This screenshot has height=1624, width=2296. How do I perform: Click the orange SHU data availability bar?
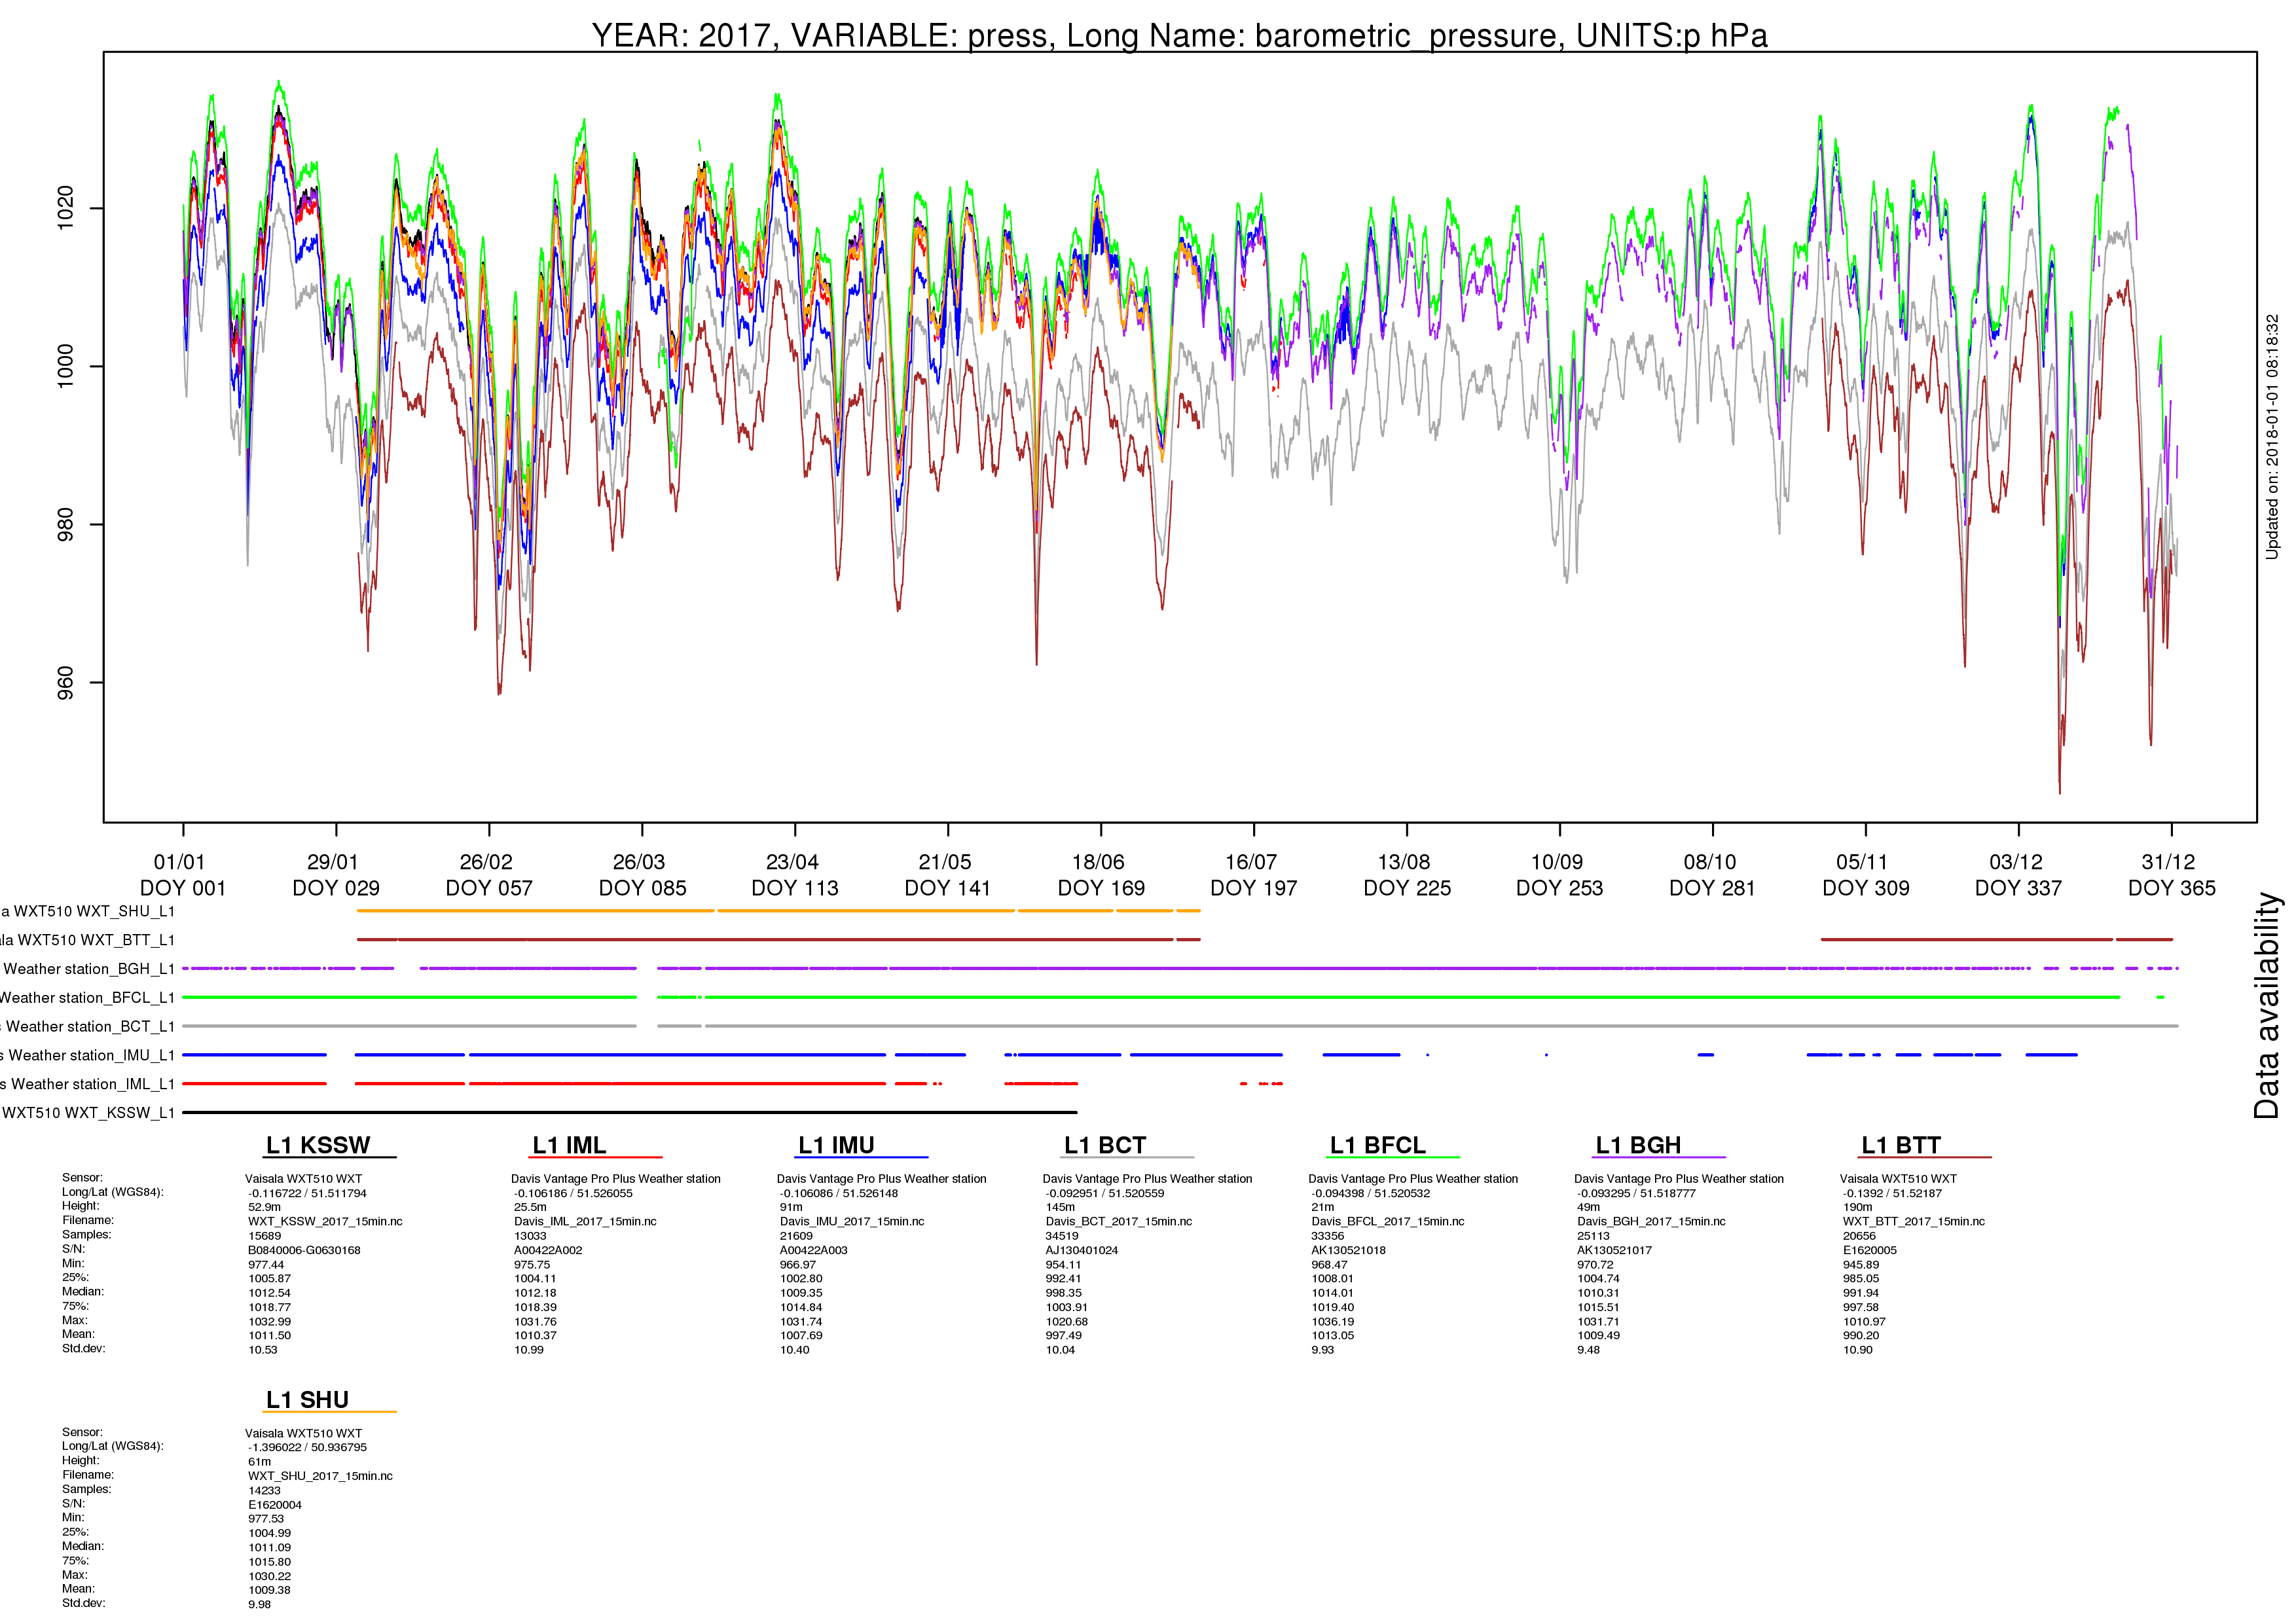tap(779, 911)
